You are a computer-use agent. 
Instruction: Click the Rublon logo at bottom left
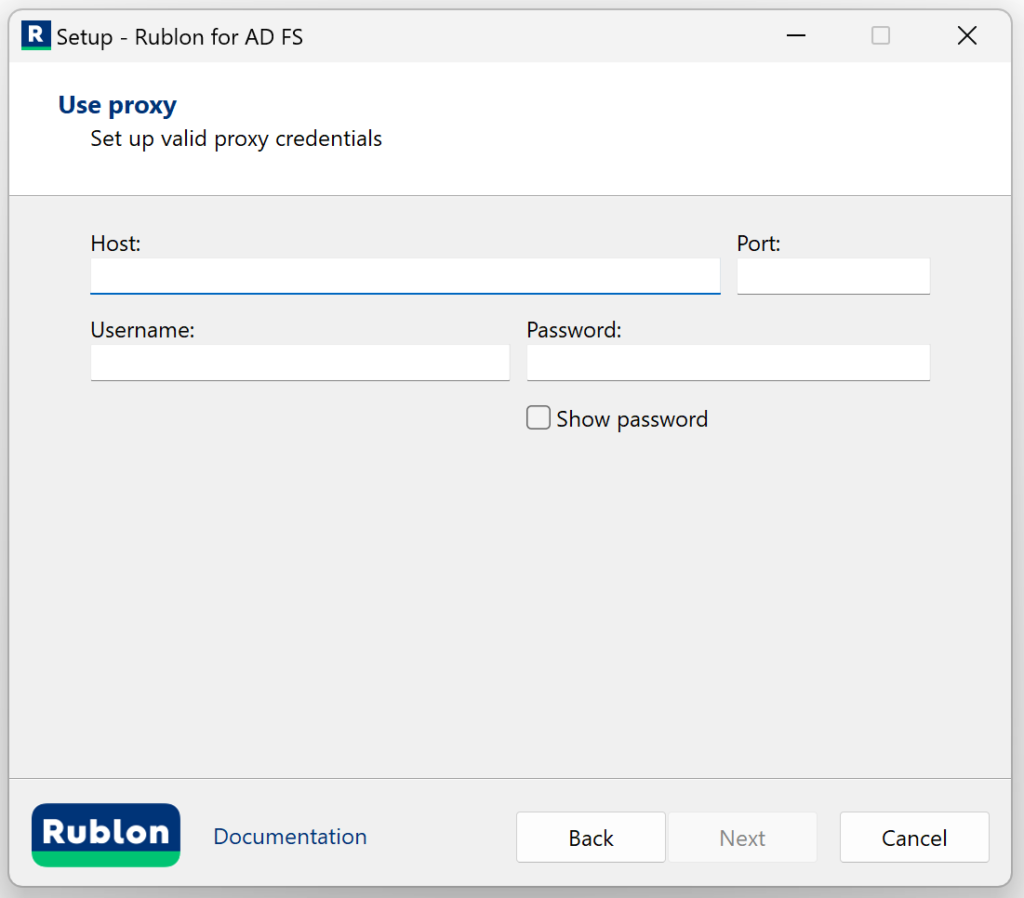[x=105, y=836]
